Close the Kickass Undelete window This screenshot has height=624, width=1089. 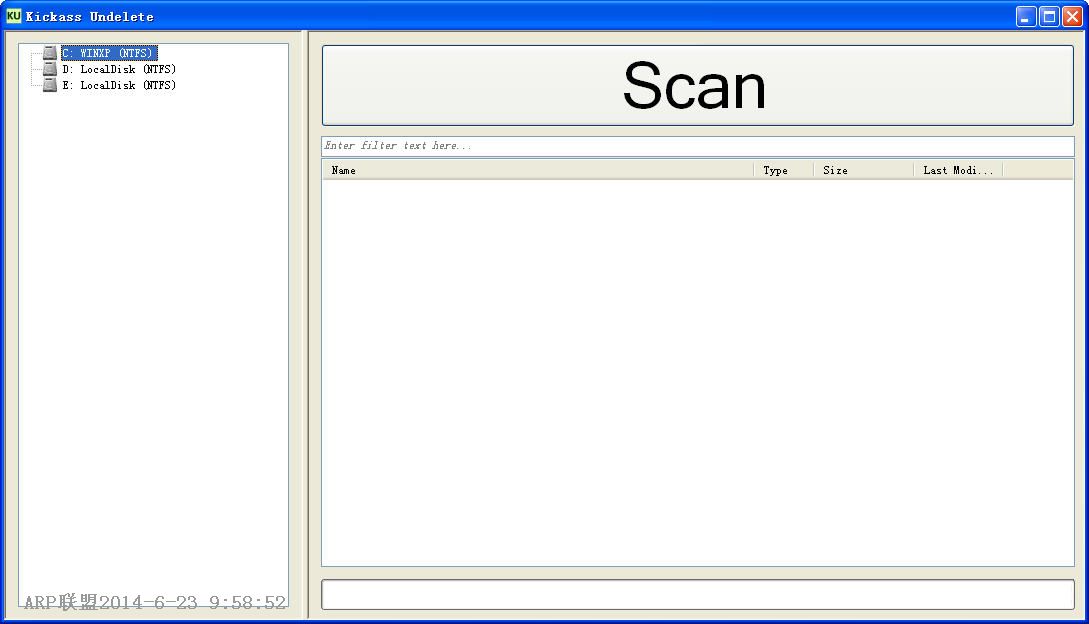click(1072, 16)
